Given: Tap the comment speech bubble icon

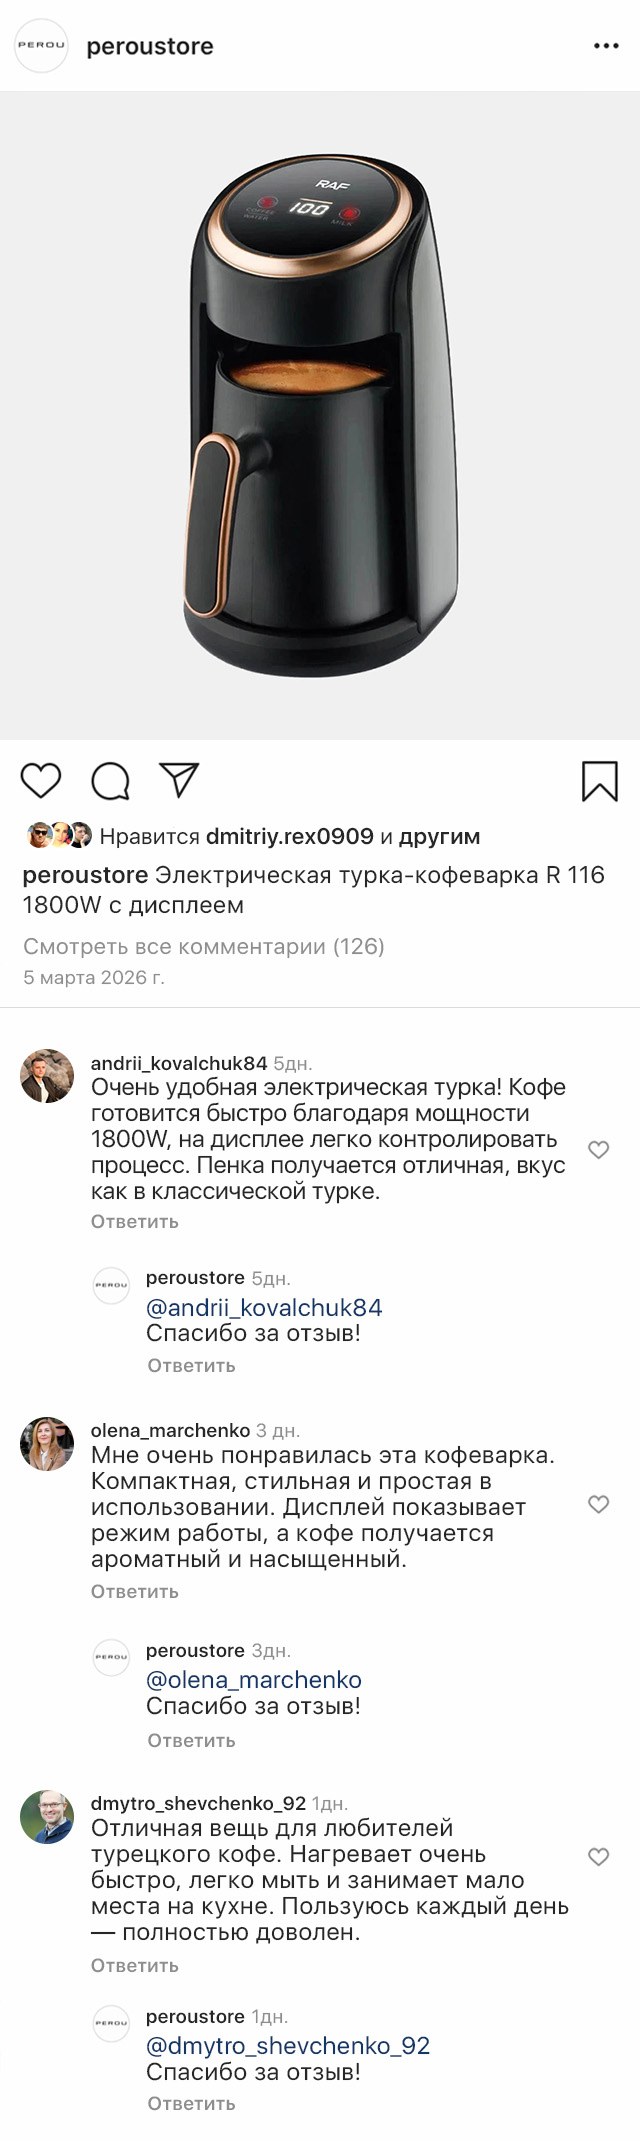Looking at the screenshot, I should pos(110,781).
